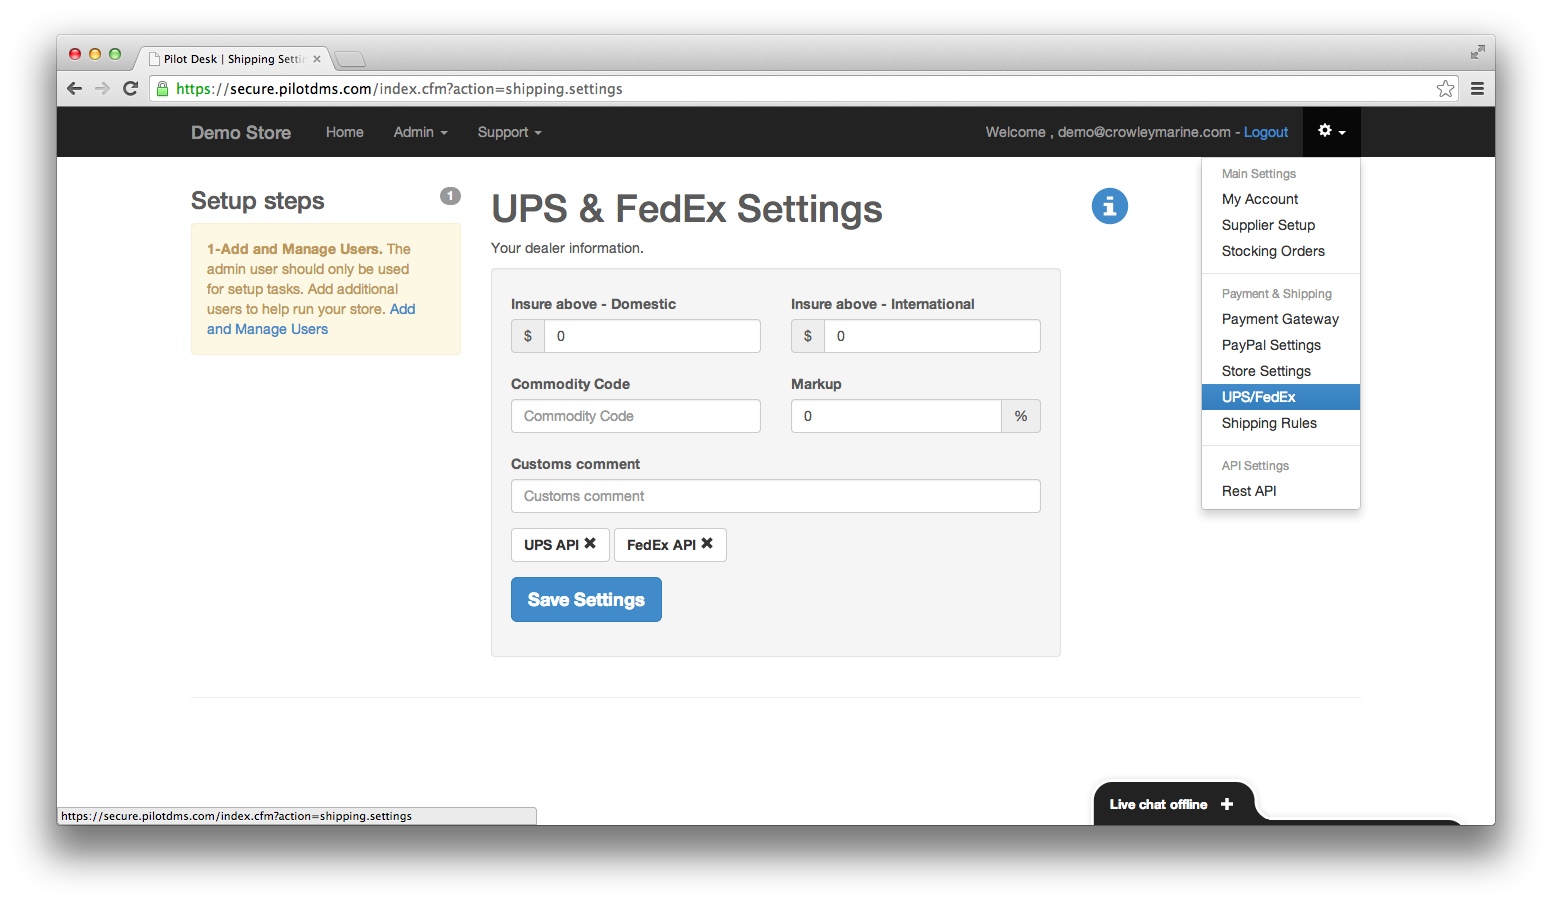Click the Logout link

(x=1265, y=131)
